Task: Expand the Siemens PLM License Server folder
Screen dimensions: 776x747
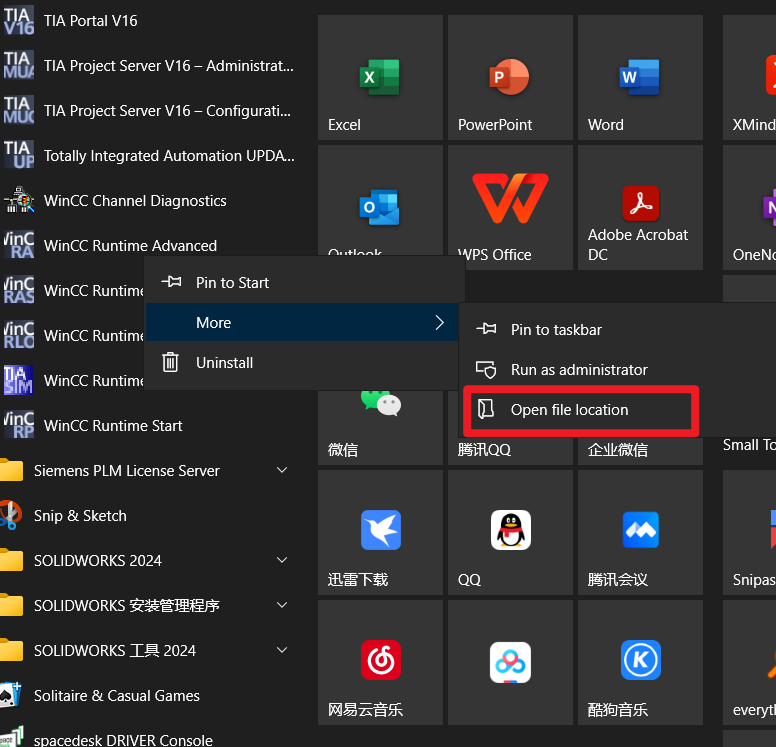Action: click(282, 470)
